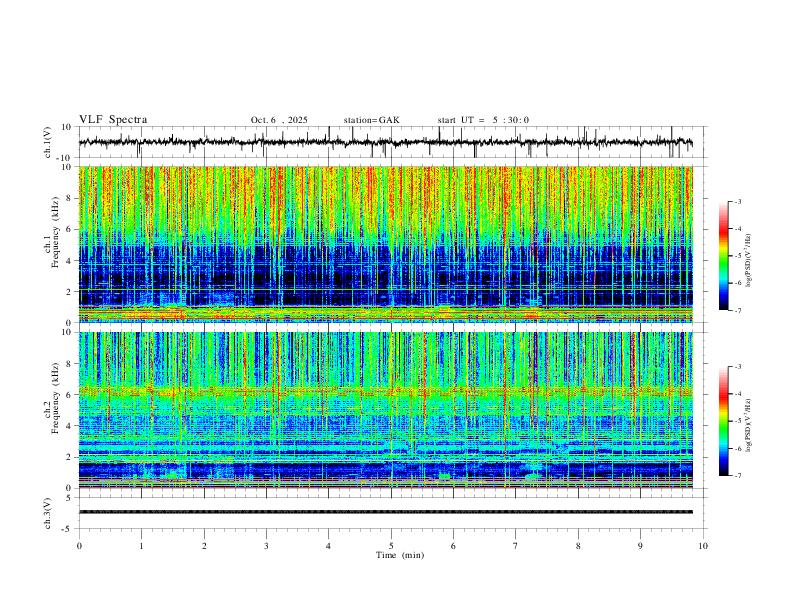Click the time axis tick label '10'
The height and width of the screenshot is (612, 792).
[703, 546]
